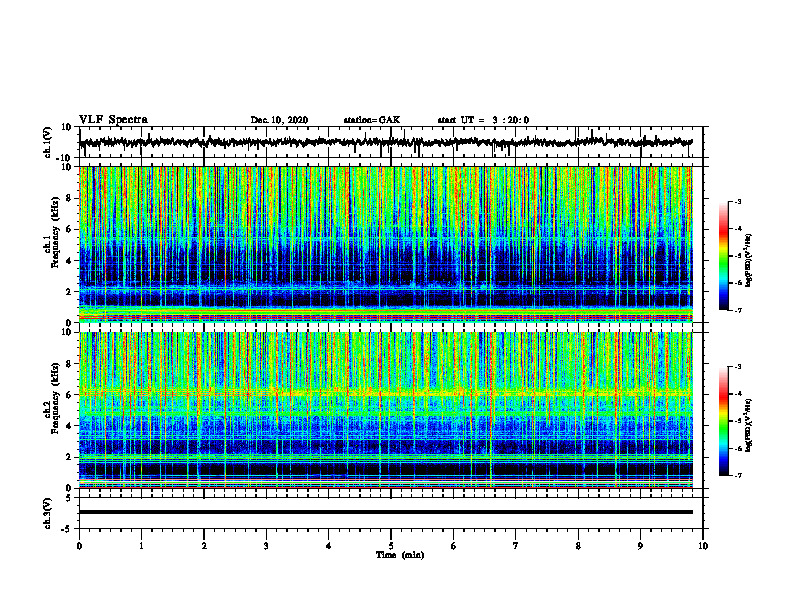This screenshot has height=612, width=792.
Task: Click the "4" kHz tick on ch.2 frequency axis
Action: click(69, 426)
